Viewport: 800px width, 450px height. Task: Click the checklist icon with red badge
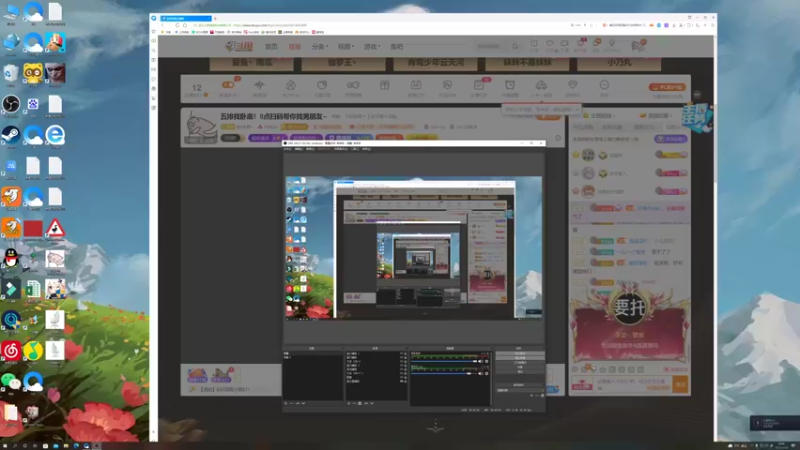click(x=479, y=85)
